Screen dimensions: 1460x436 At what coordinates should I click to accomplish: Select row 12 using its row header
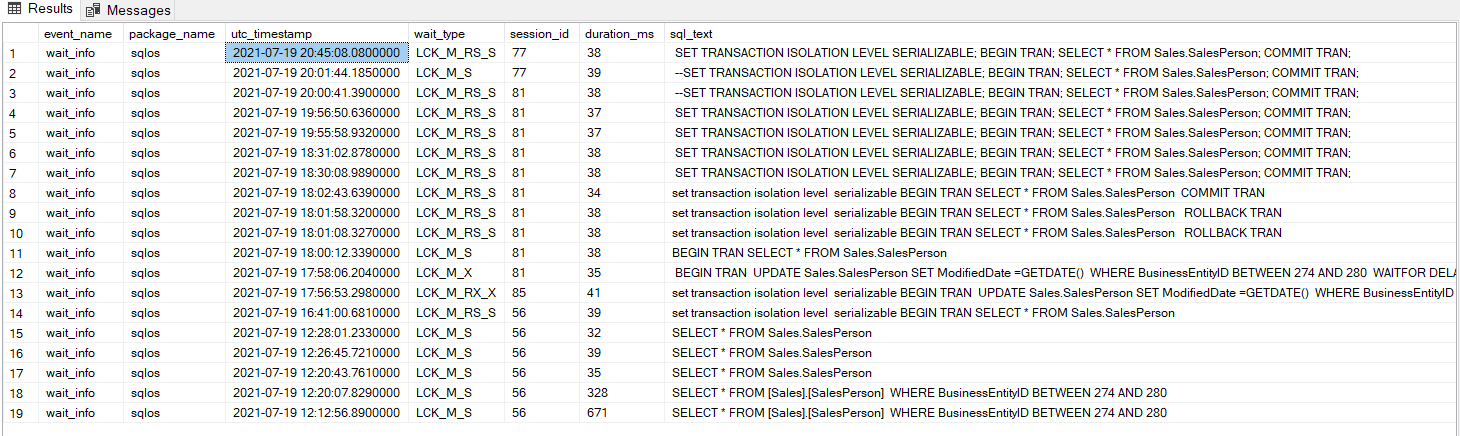coord(14,273)
